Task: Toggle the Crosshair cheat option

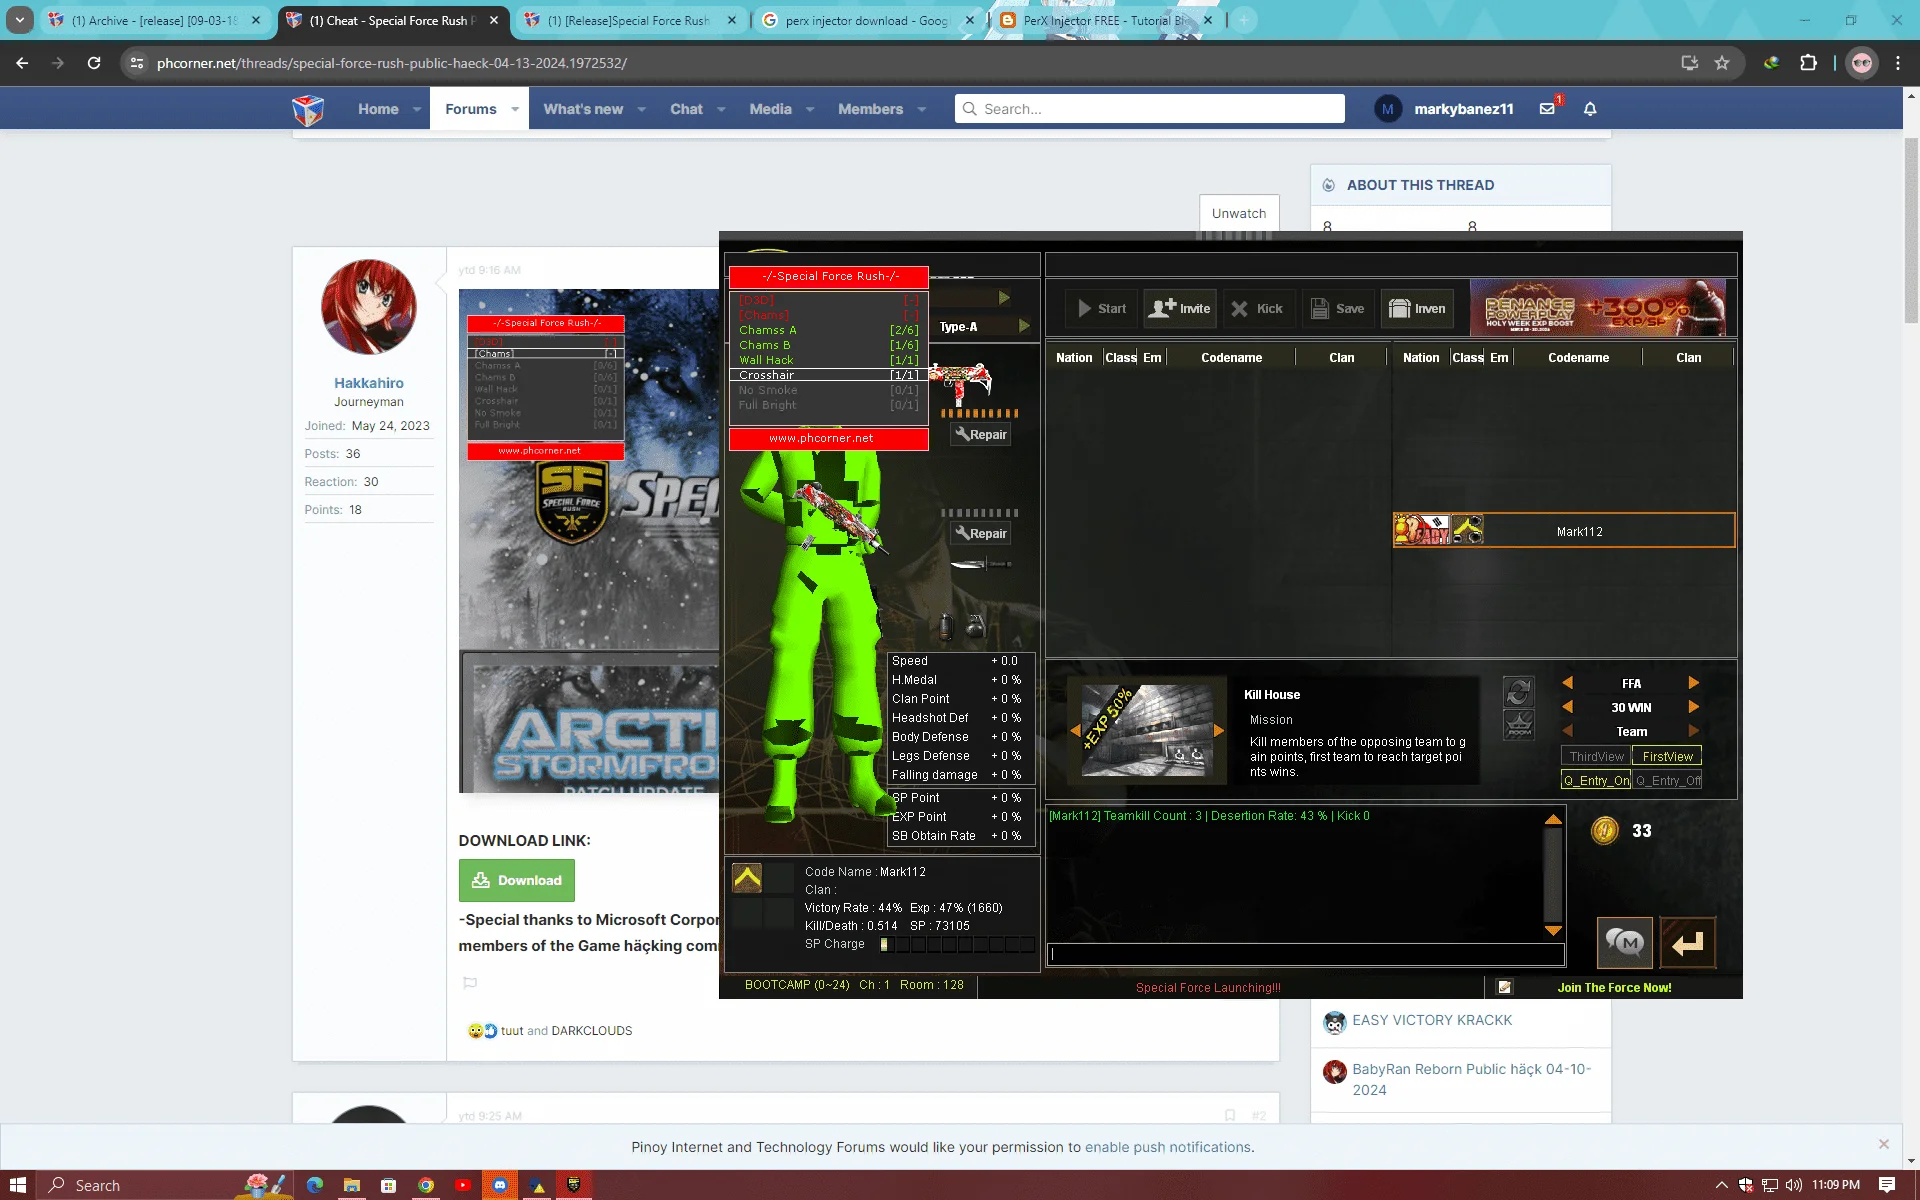Action: click(828, 375)
